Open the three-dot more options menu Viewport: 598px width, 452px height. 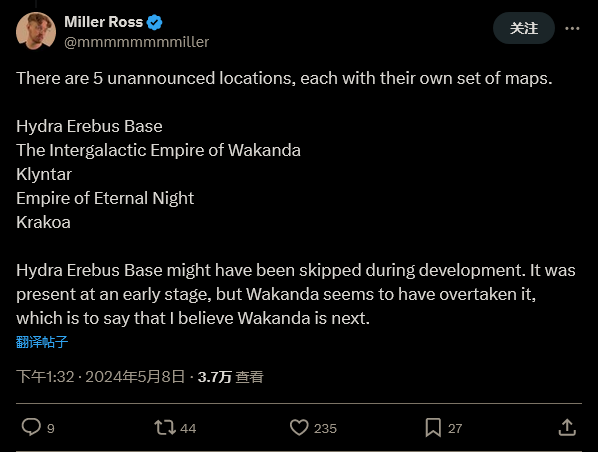tap(572, 28)
